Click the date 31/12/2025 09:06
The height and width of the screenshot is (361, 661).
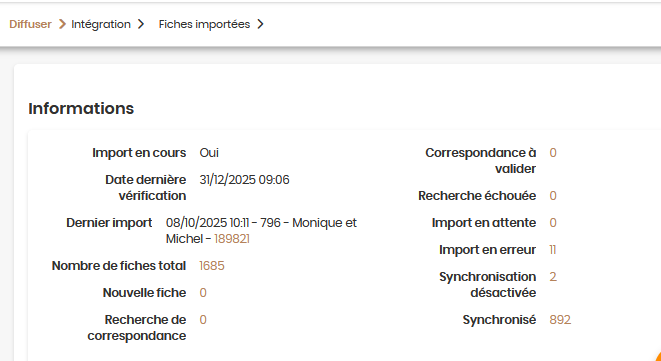point(245,180)
